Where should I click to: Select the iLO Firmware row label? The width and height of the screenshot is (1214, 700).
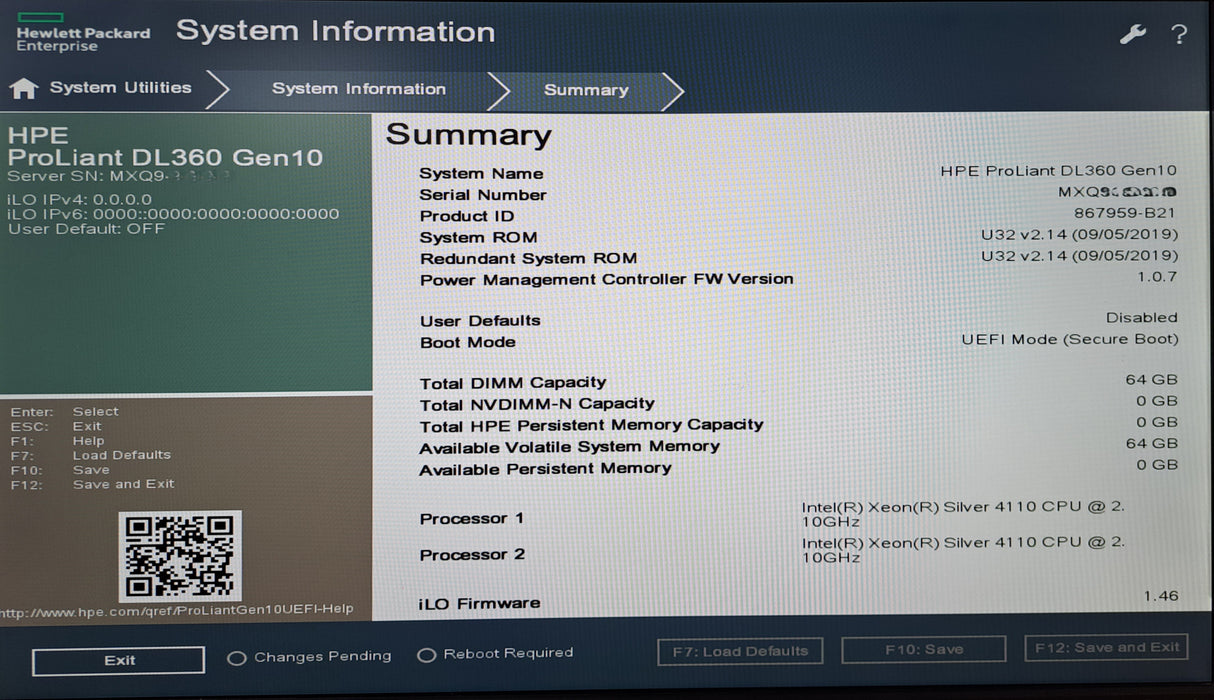(x=480, y=604)
